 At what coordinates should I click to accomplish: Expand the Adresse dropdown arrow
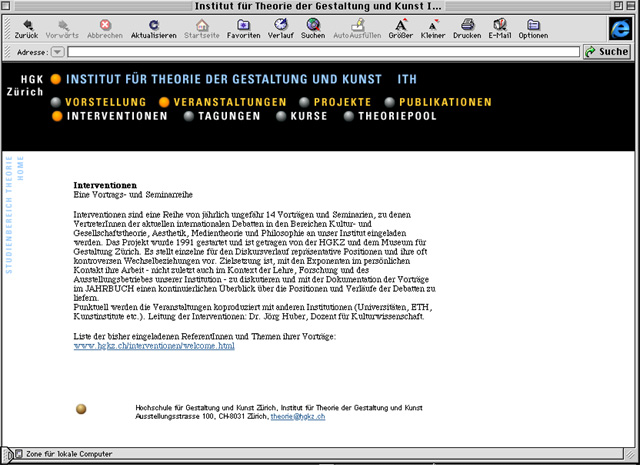(57, 52)
